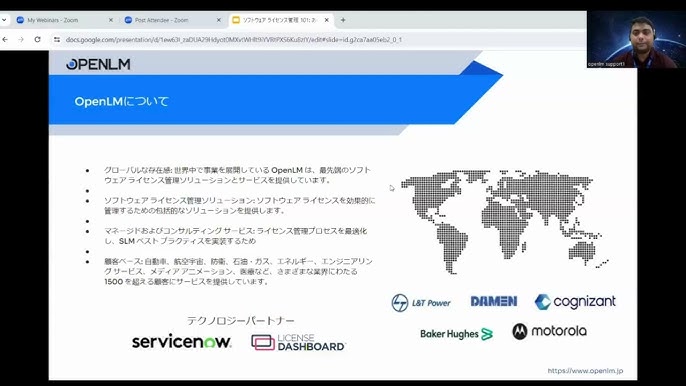Close the My Webinars - Zoom tab

(111, 20)
